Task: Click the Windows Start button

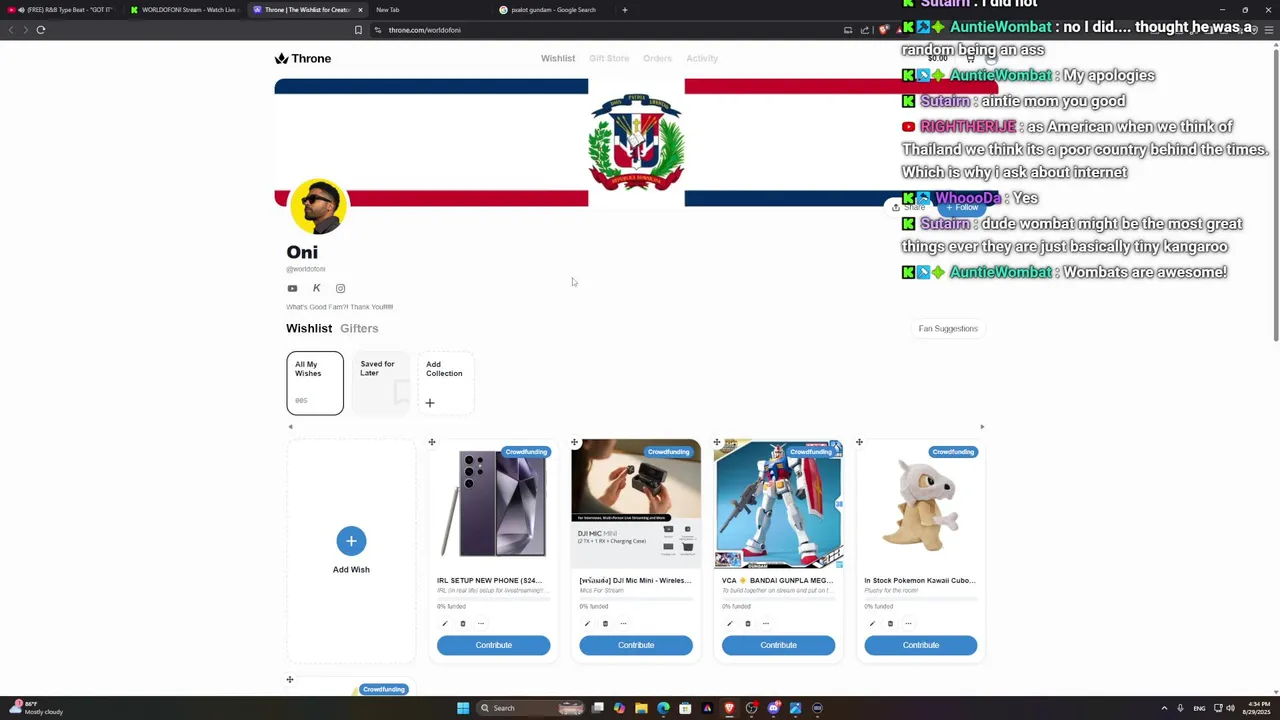Action: coord(463,708)
